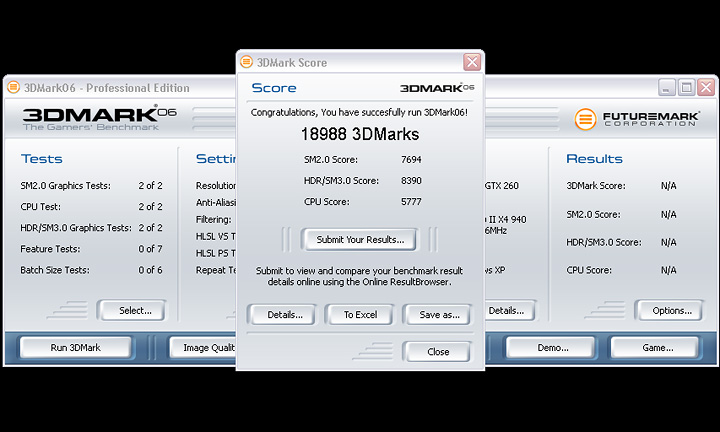Click the 'Resolution' setting label
The image size is (720, 432).
tap(216, 185)
